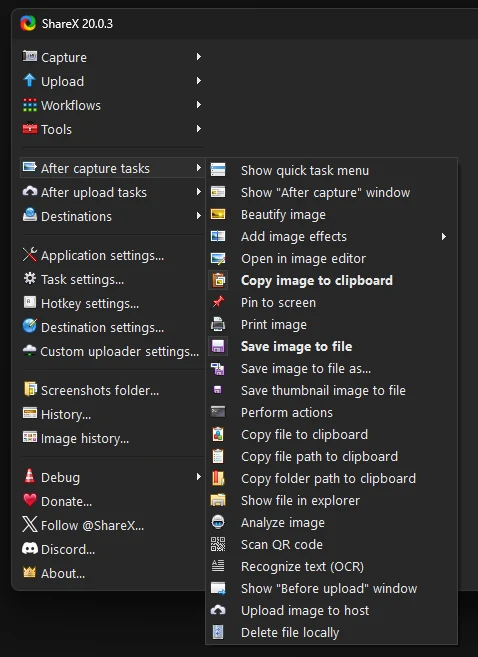Click the Follow @ShareX... label
The height and width of the screenshot is (657, 478).
[x=92, y=525]
